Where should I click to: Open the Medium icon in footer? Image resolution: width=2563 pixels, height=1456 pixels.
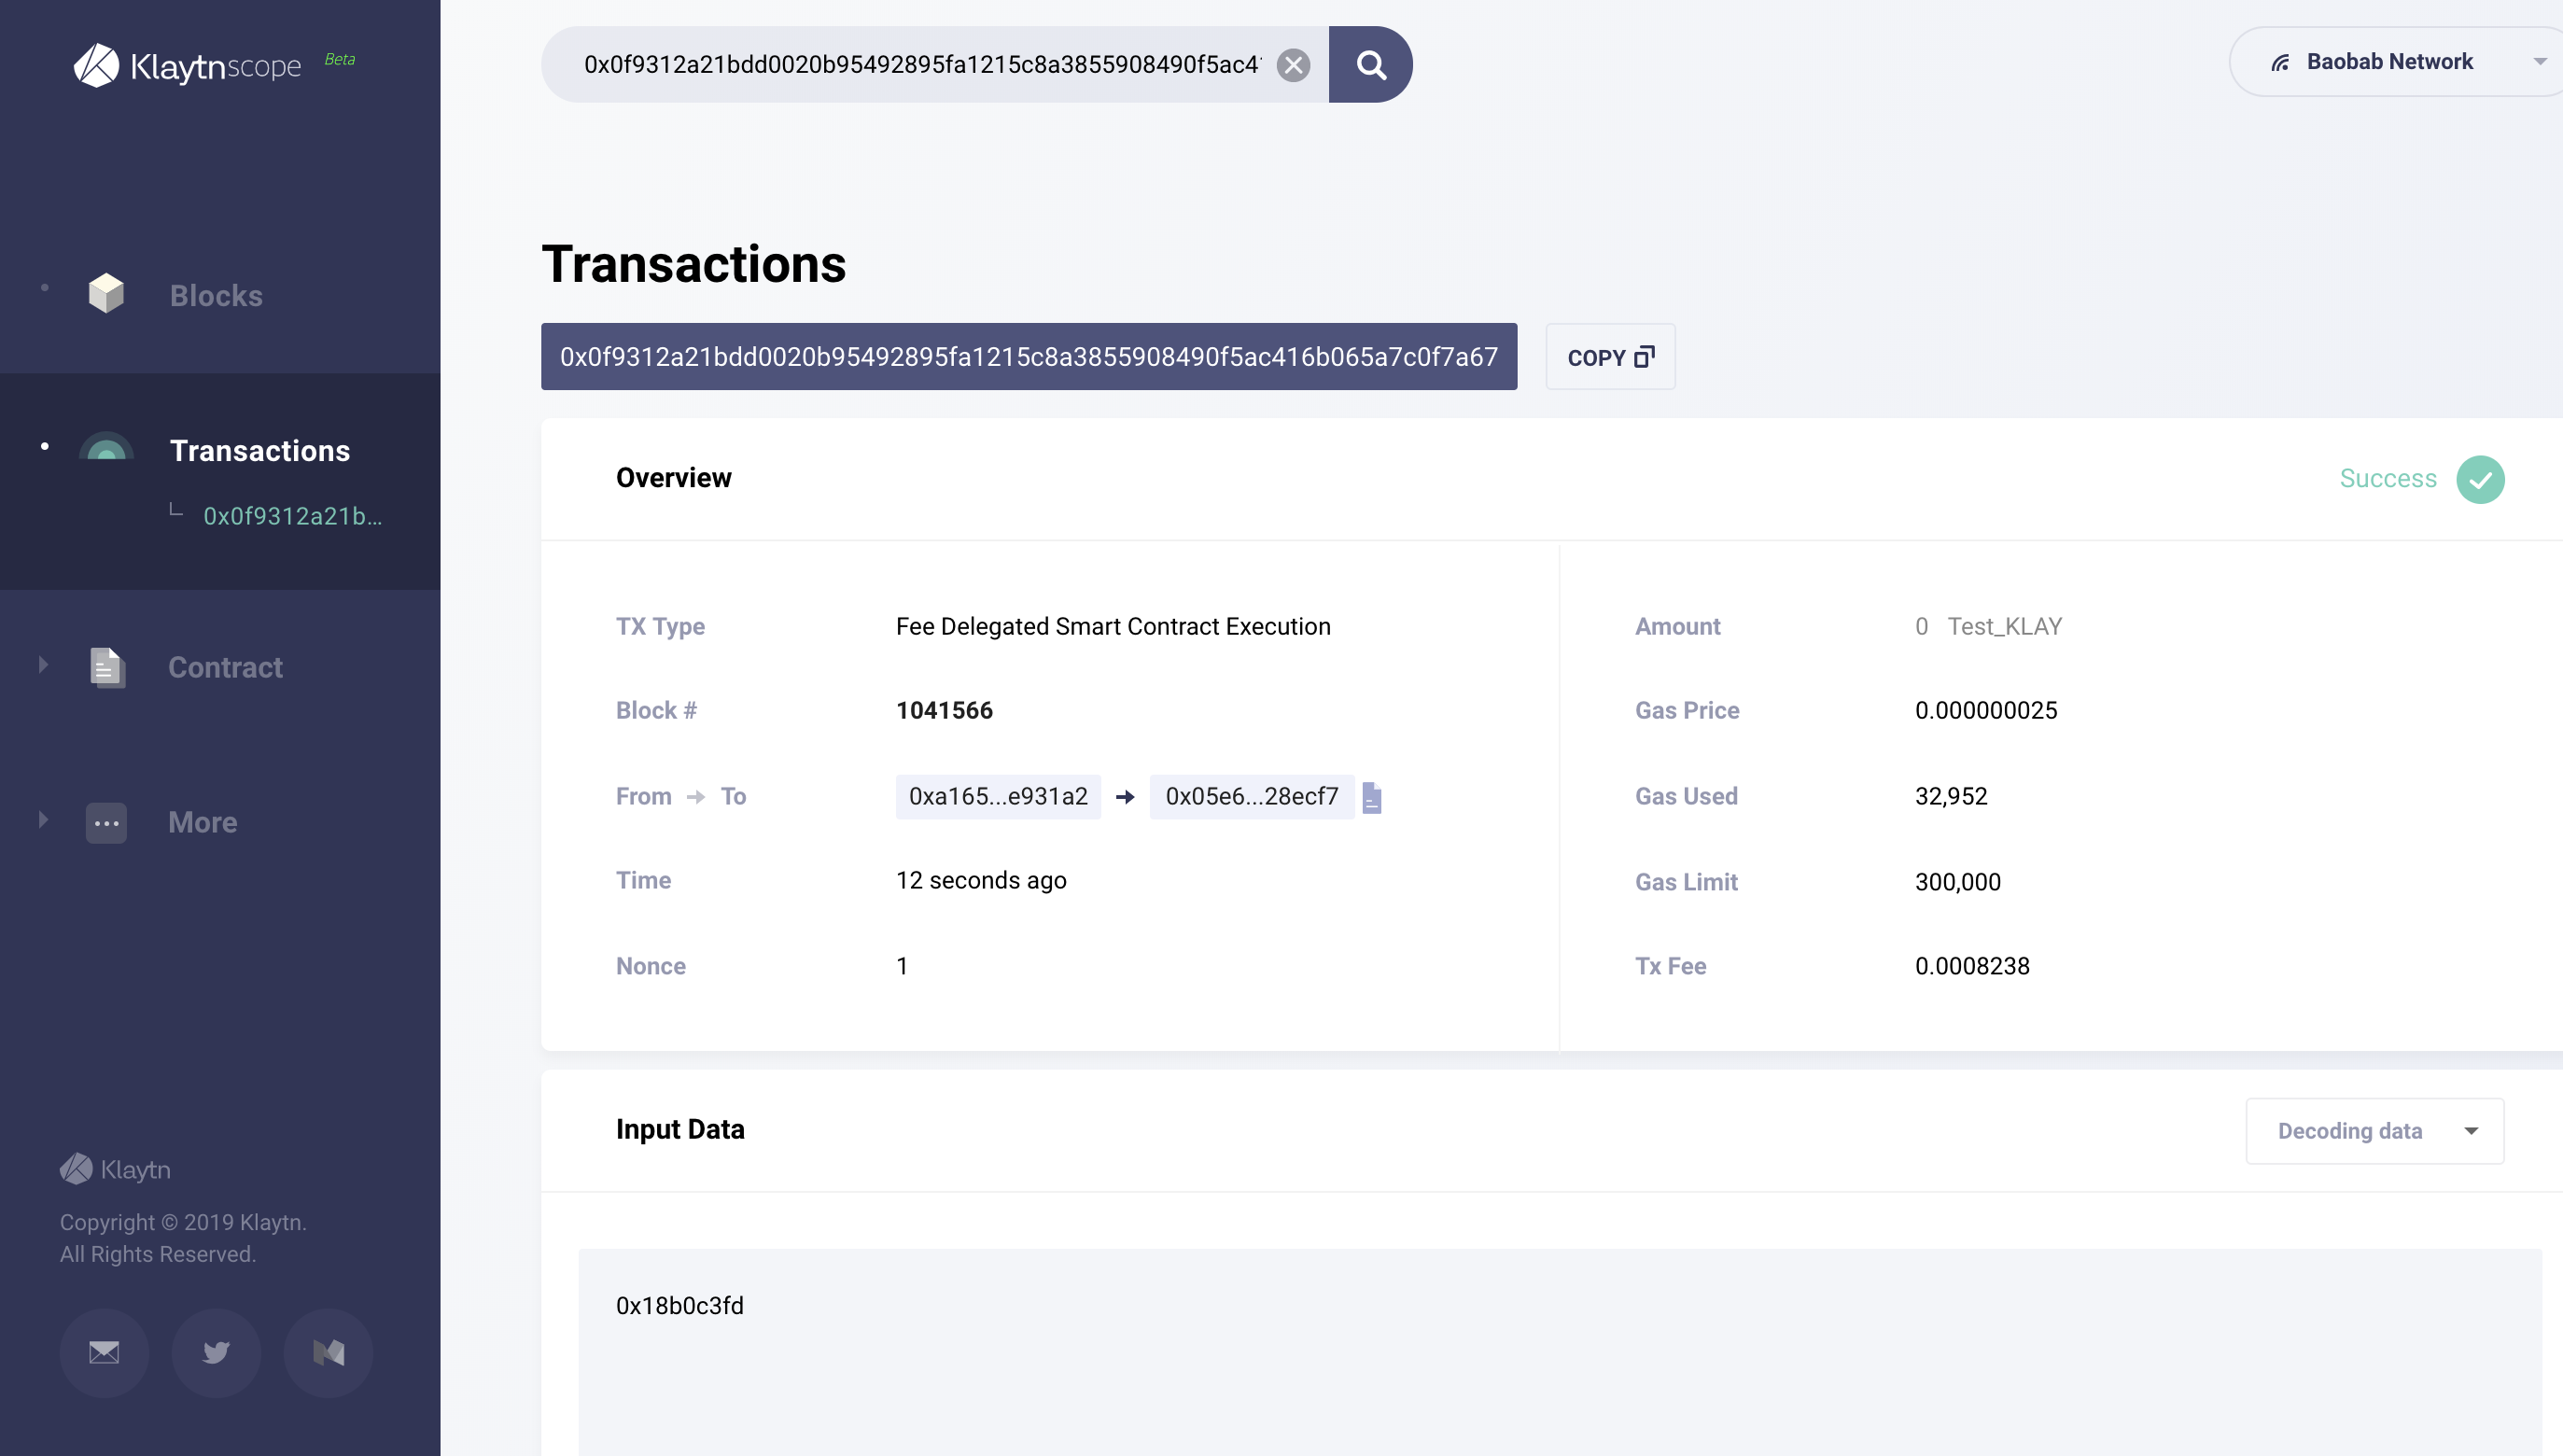[x=328, y=1352]
